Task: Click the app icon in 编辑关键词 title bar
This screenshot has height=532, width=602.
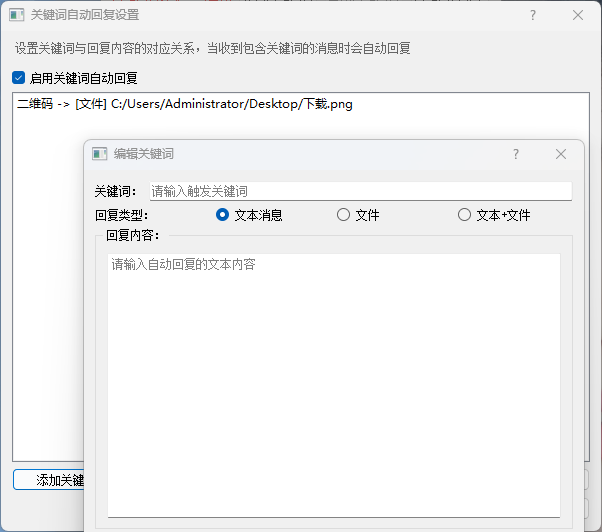Action: pyautogui.click(x=99, y=154)
